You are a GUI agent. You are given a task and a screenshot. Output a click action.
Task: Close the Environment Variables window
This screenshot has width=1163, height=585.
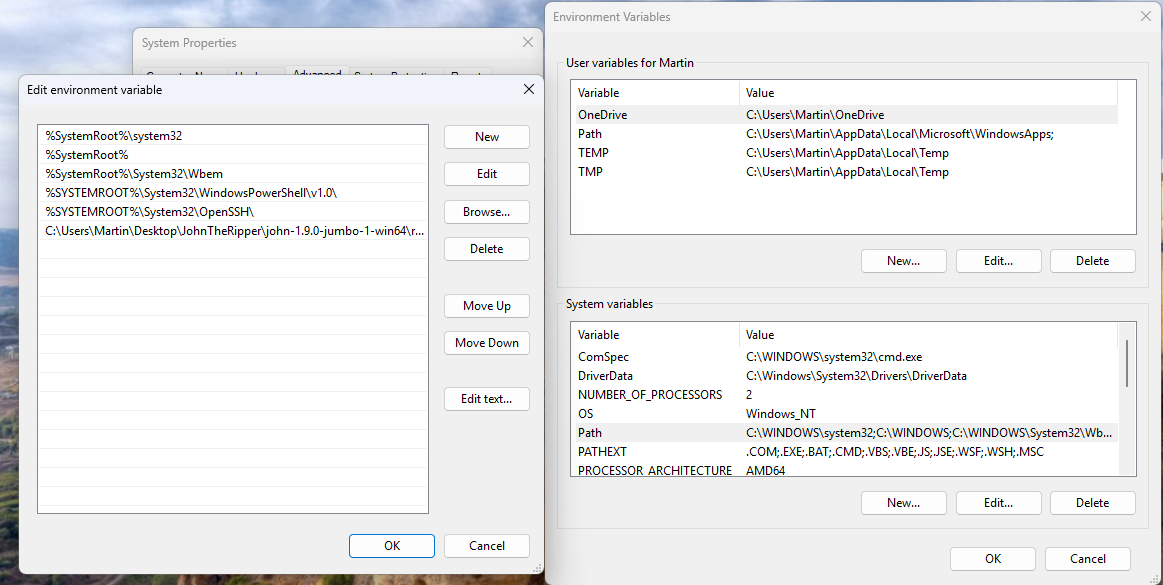1145,16
